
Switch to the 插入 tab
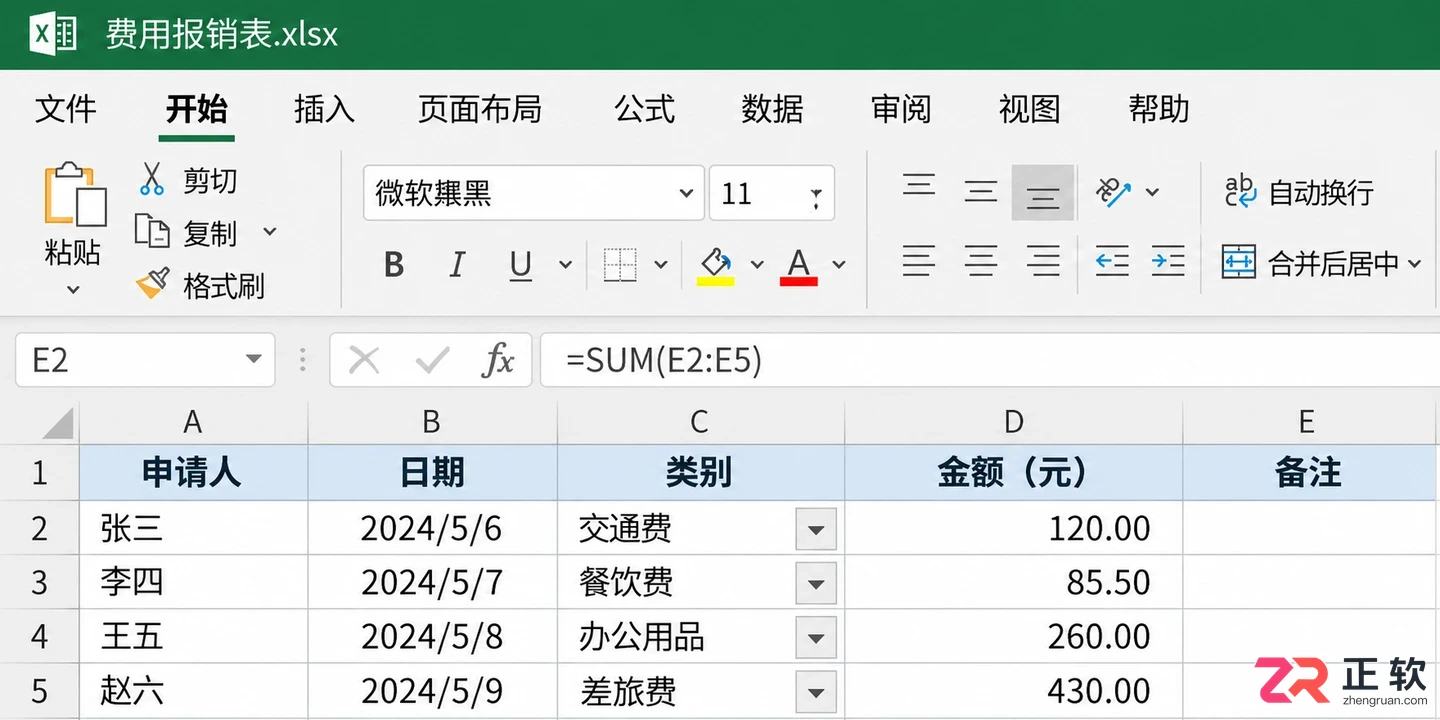pyautogui.click(x=324, y=108)
